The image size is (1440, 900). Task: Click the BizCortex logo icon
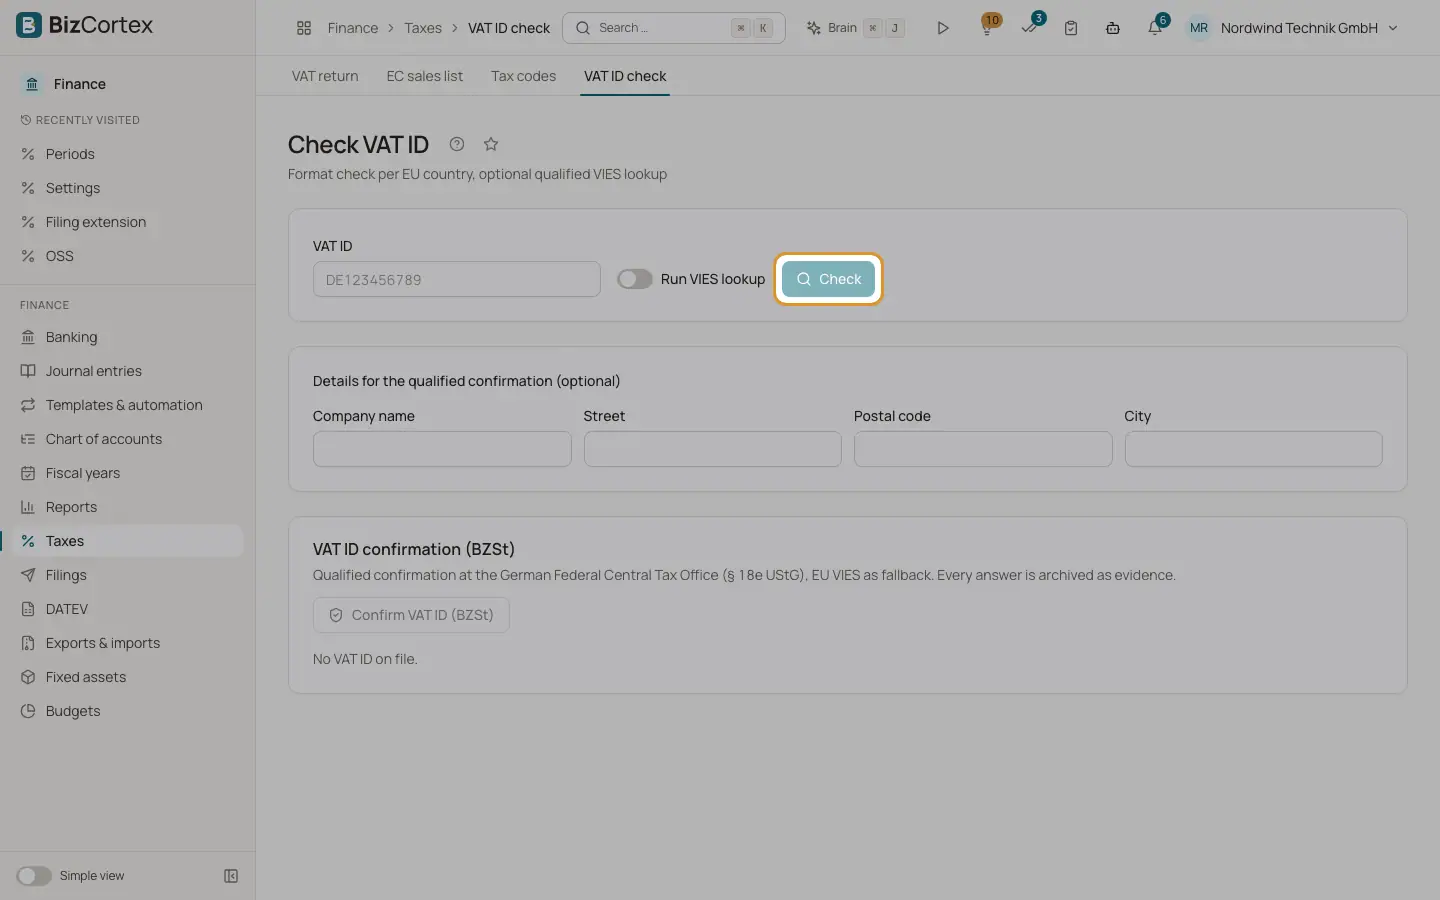[x=29, y=25]
